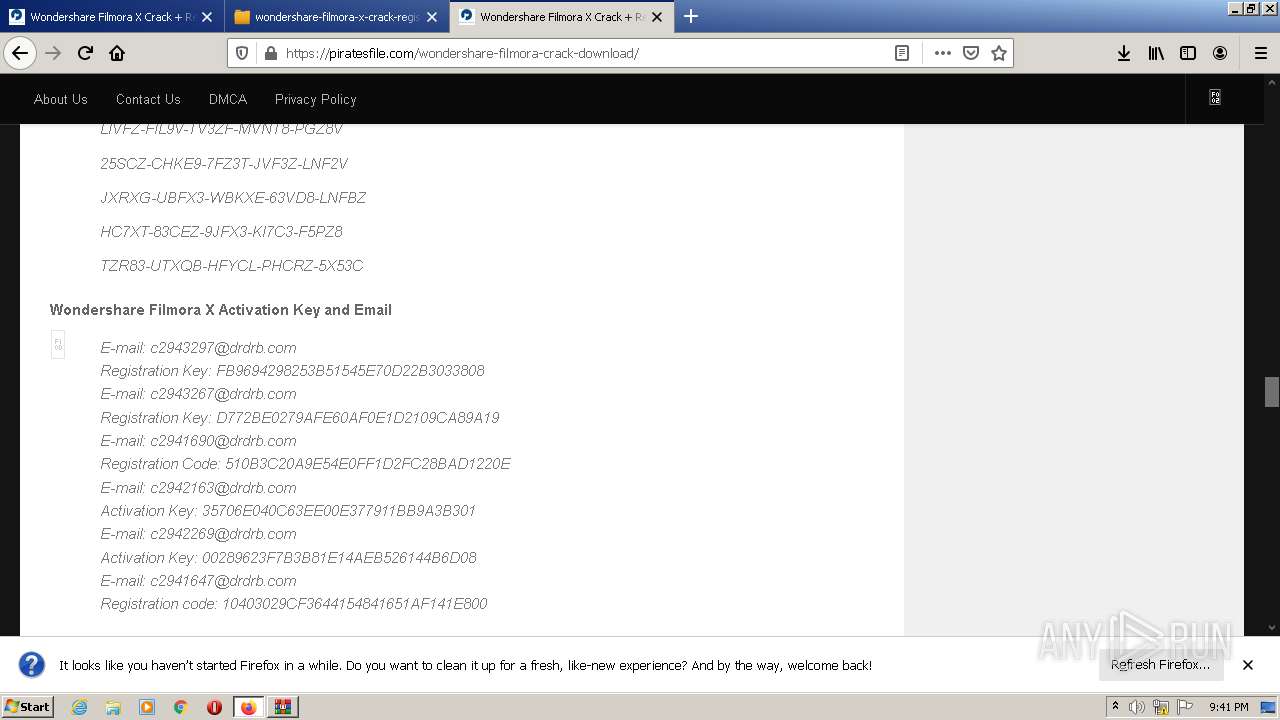1280x720 pixels.
Task: Click email c2942269@drdrb.com
Action: [x=223, y=534]
